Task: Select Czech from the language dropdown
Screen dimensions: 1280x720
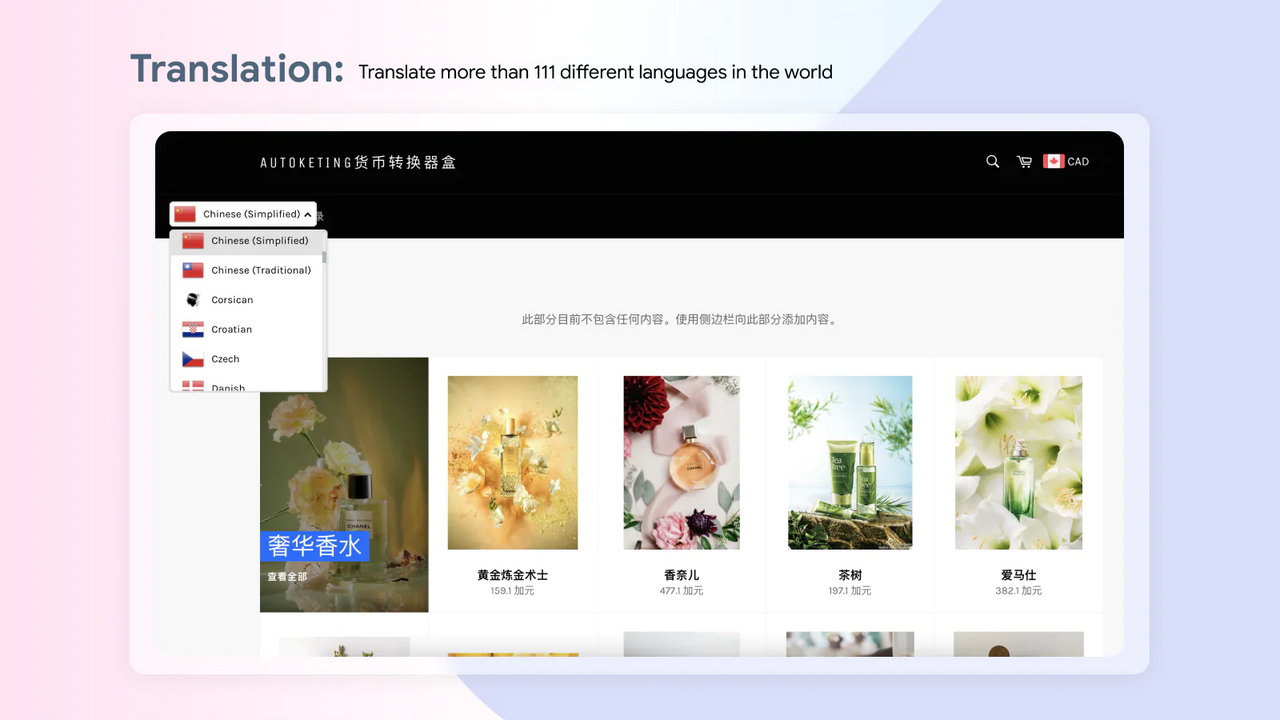Action: point(224,359)
